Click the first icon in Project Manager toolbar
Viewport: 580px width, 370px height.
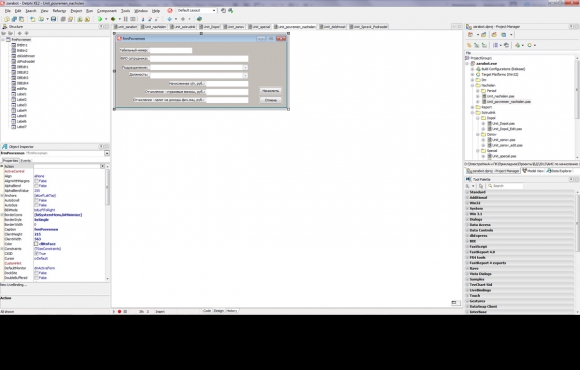tap(471, 34)
